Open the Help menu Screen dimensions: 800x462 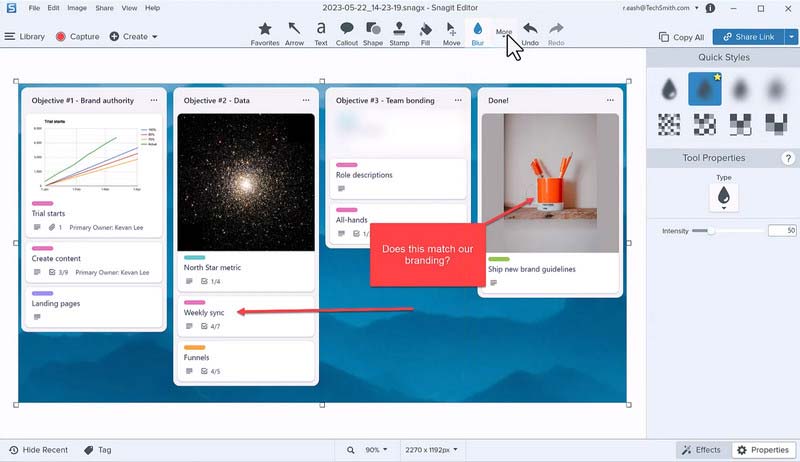pos(152,8)
